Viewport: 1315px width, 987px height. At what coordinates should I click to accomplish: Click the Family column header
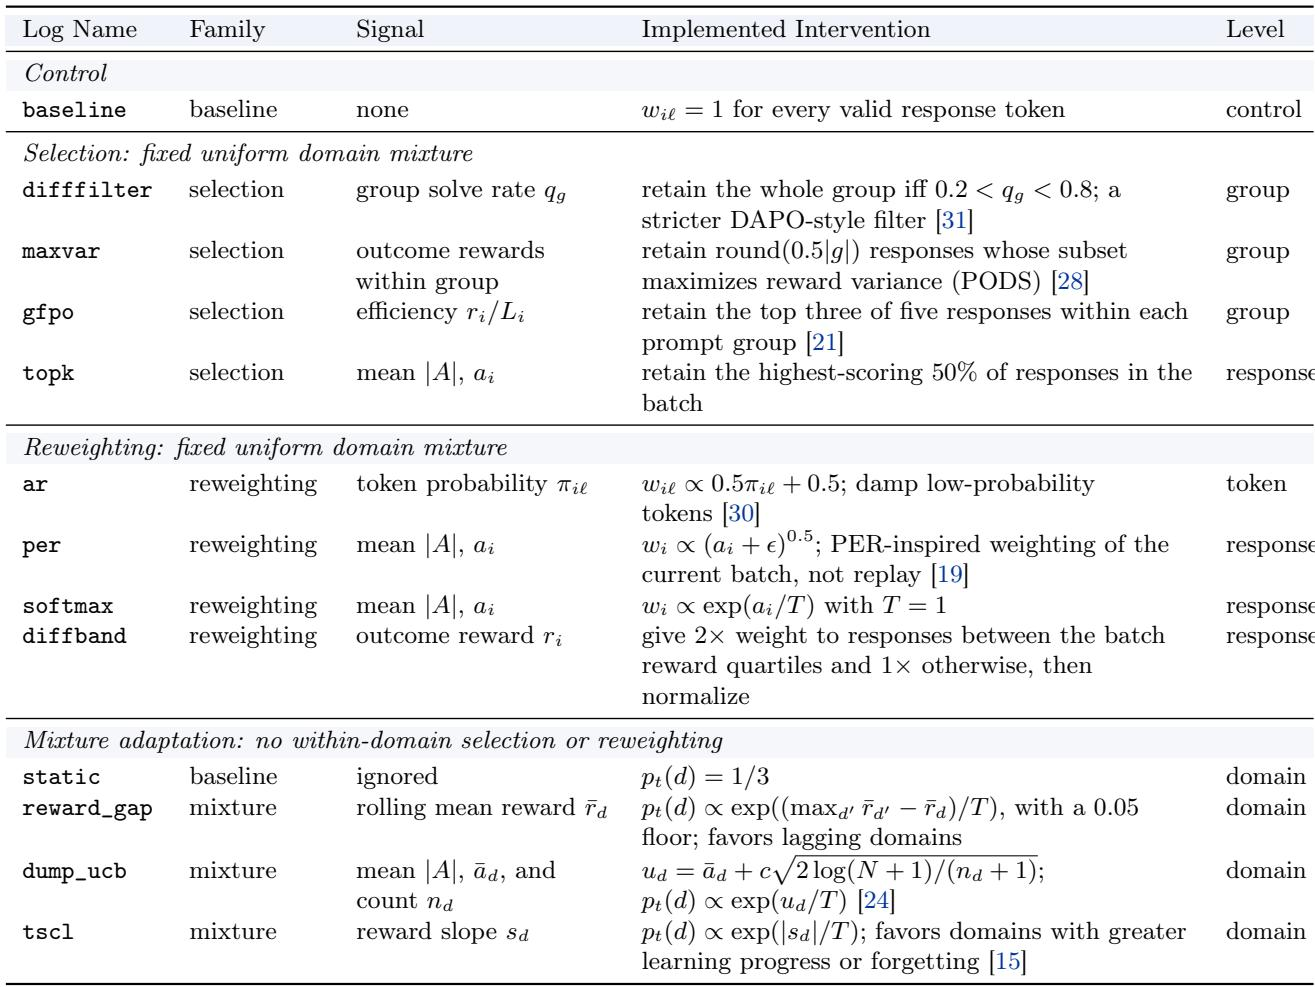point(227,31)
